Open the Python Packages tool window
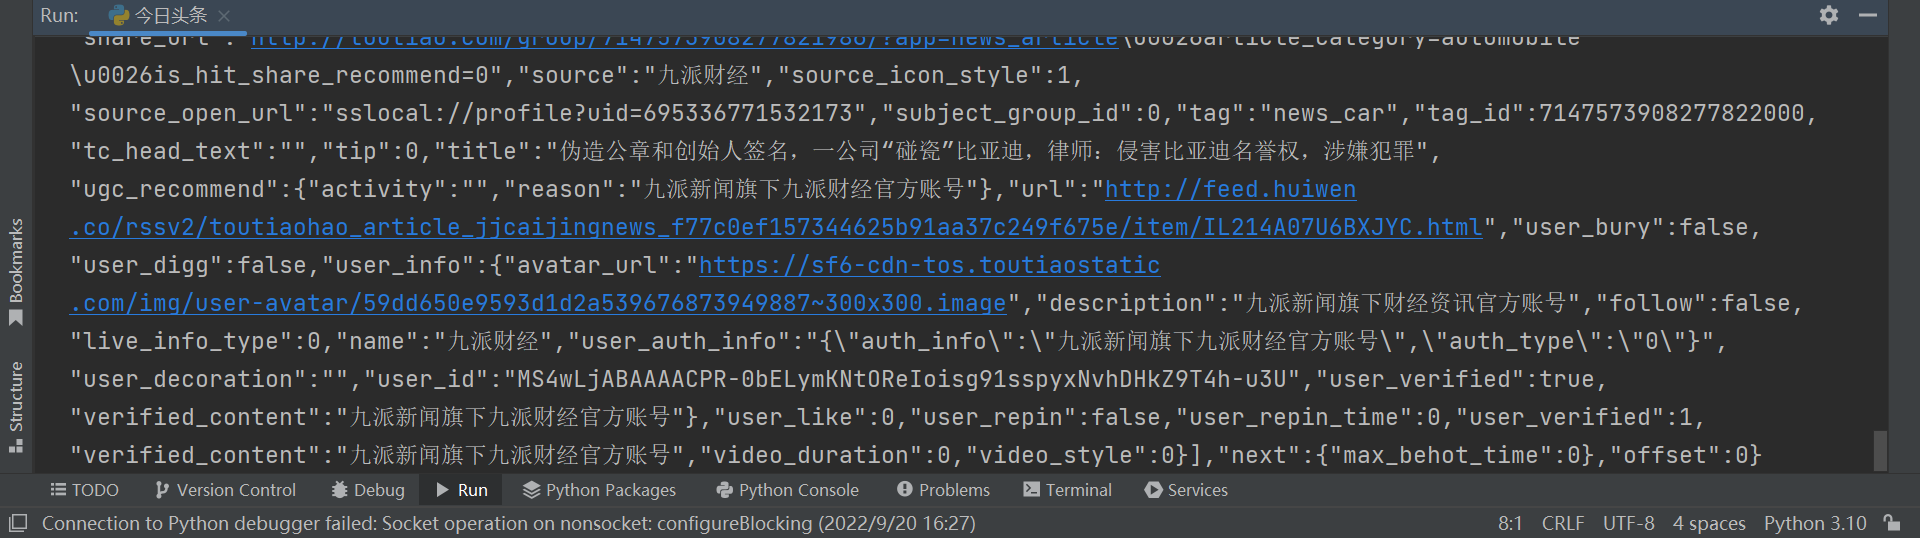Image resolution: width=1920 pixels, height=538 pixels. coord(600,490)
